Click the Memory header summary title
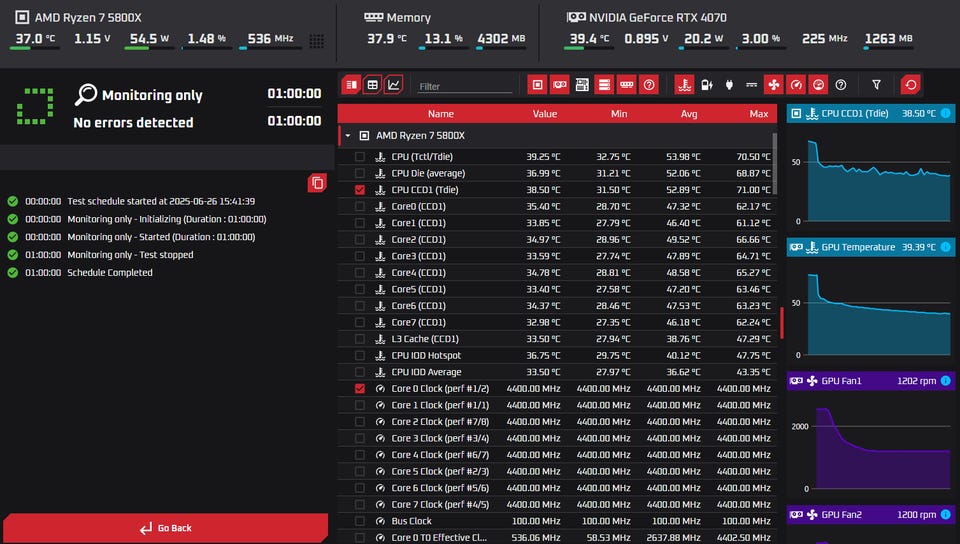 tap(408, 18)
